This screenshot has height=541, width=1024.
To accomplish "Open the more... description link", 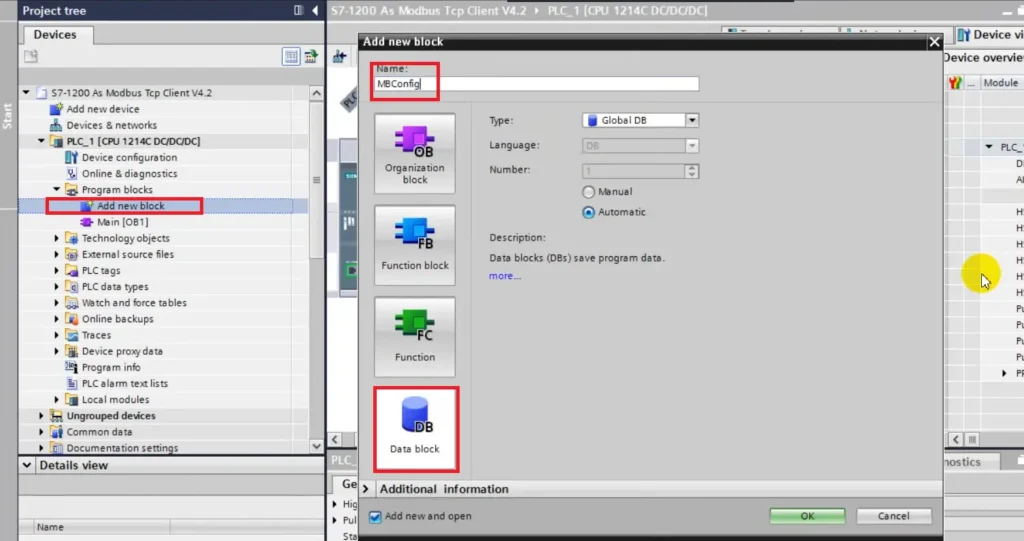I will click(x=505, y=276).
